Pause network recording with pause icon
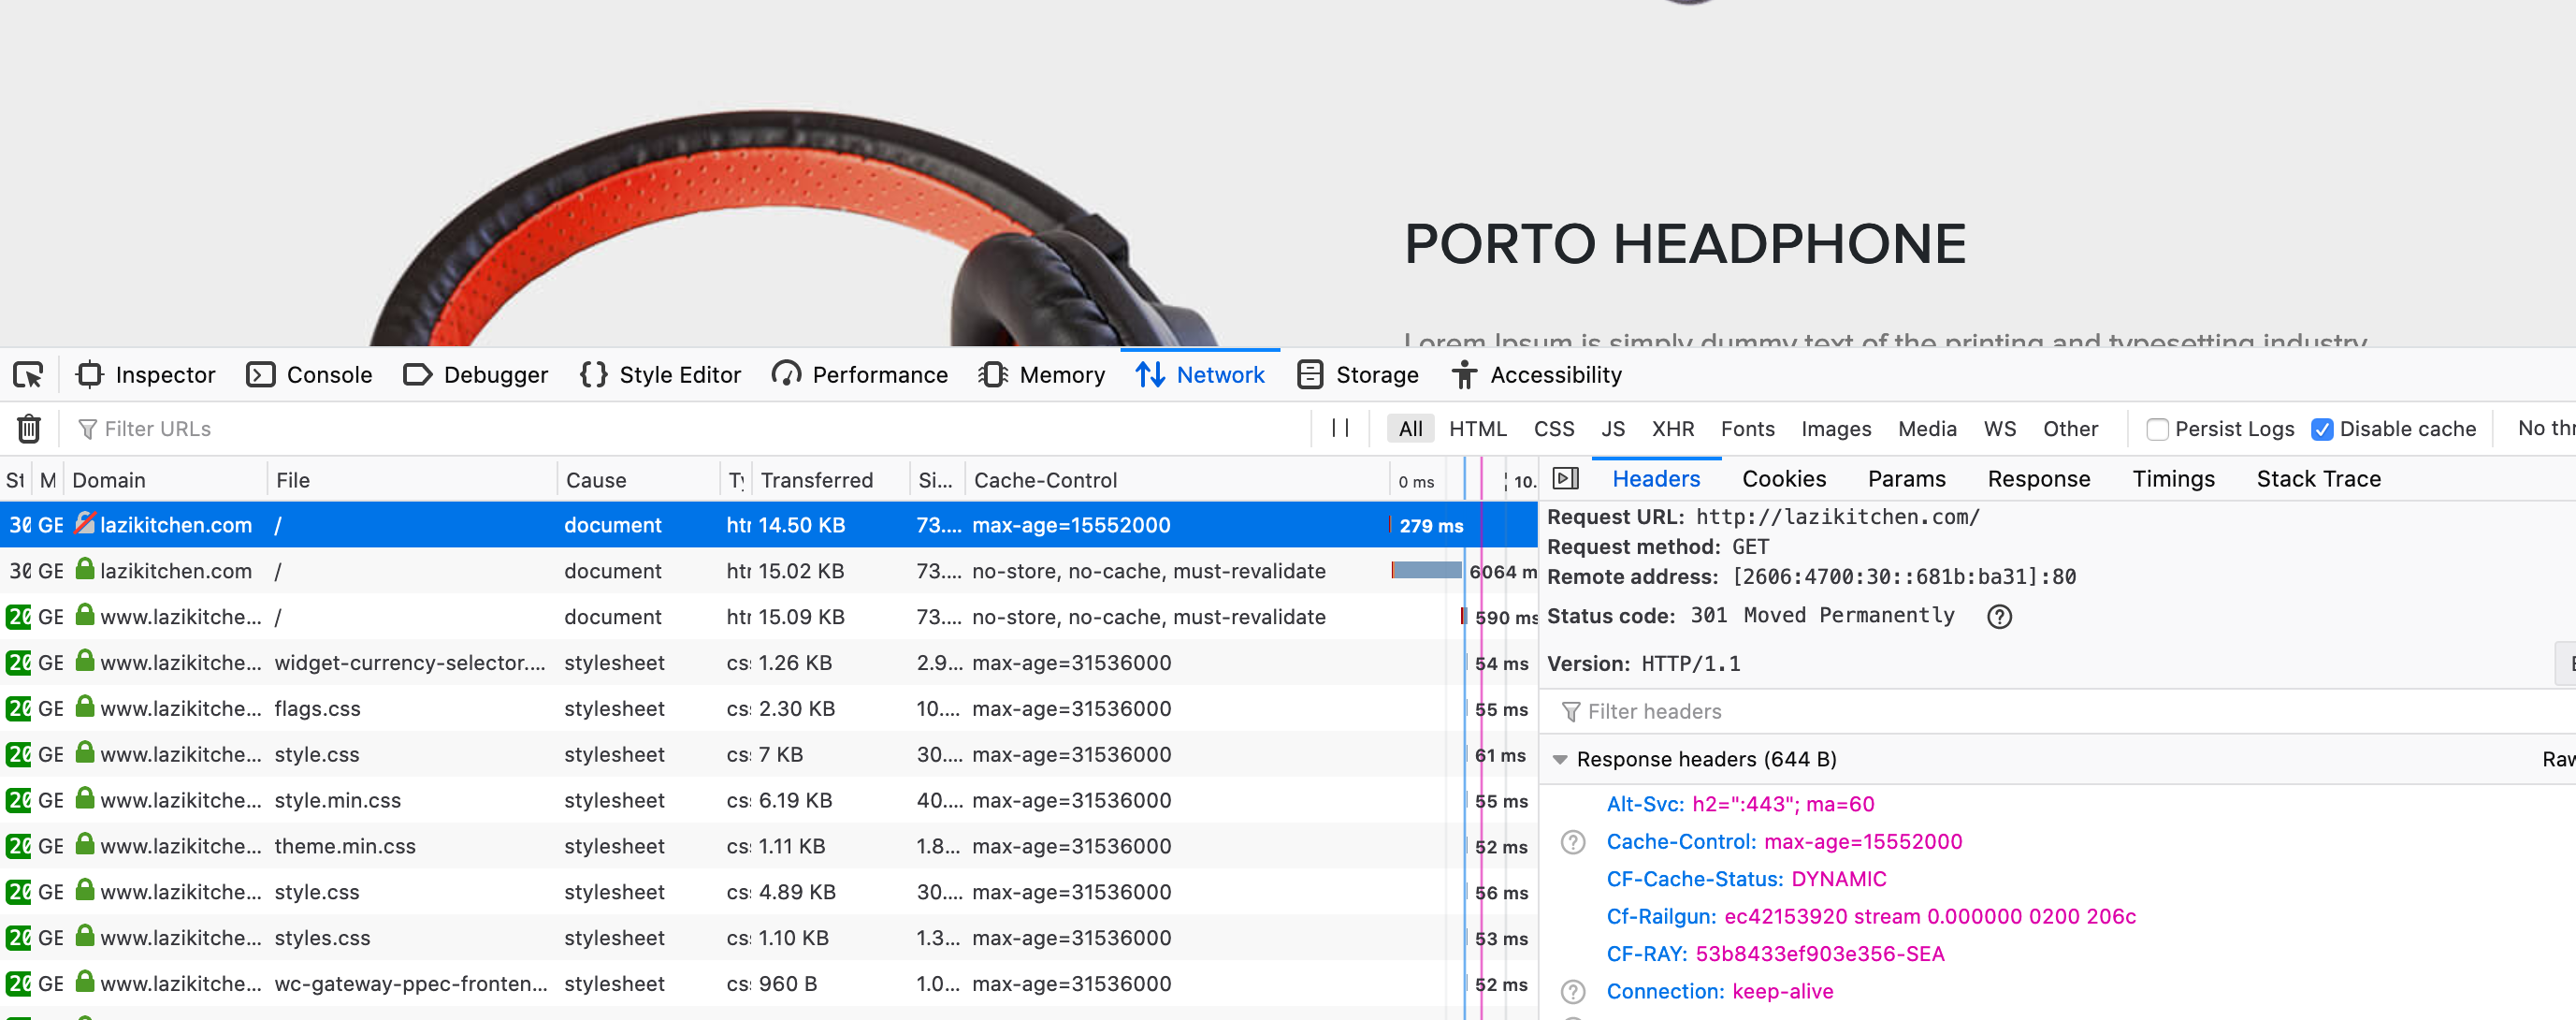 point(1340,428)
